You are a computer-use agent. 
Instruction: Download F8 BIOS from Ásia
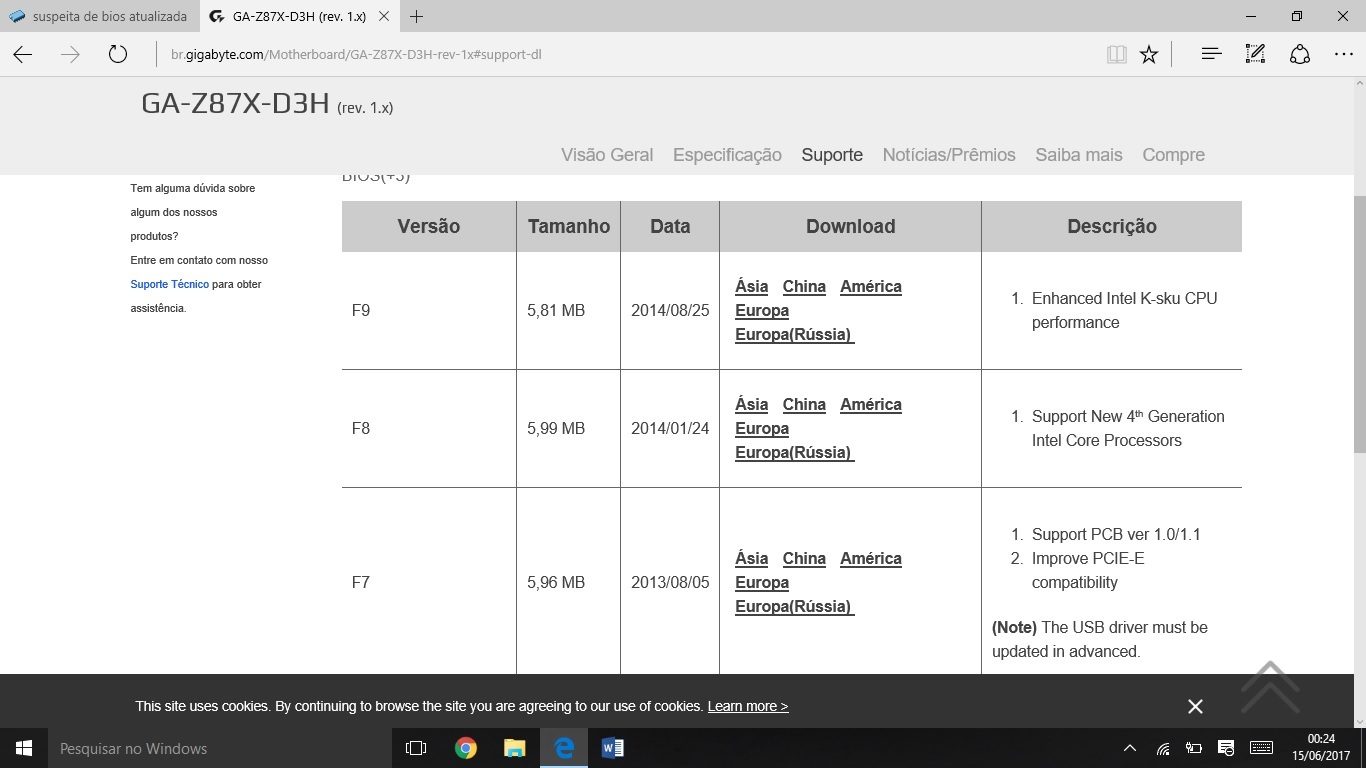(751, 405)
